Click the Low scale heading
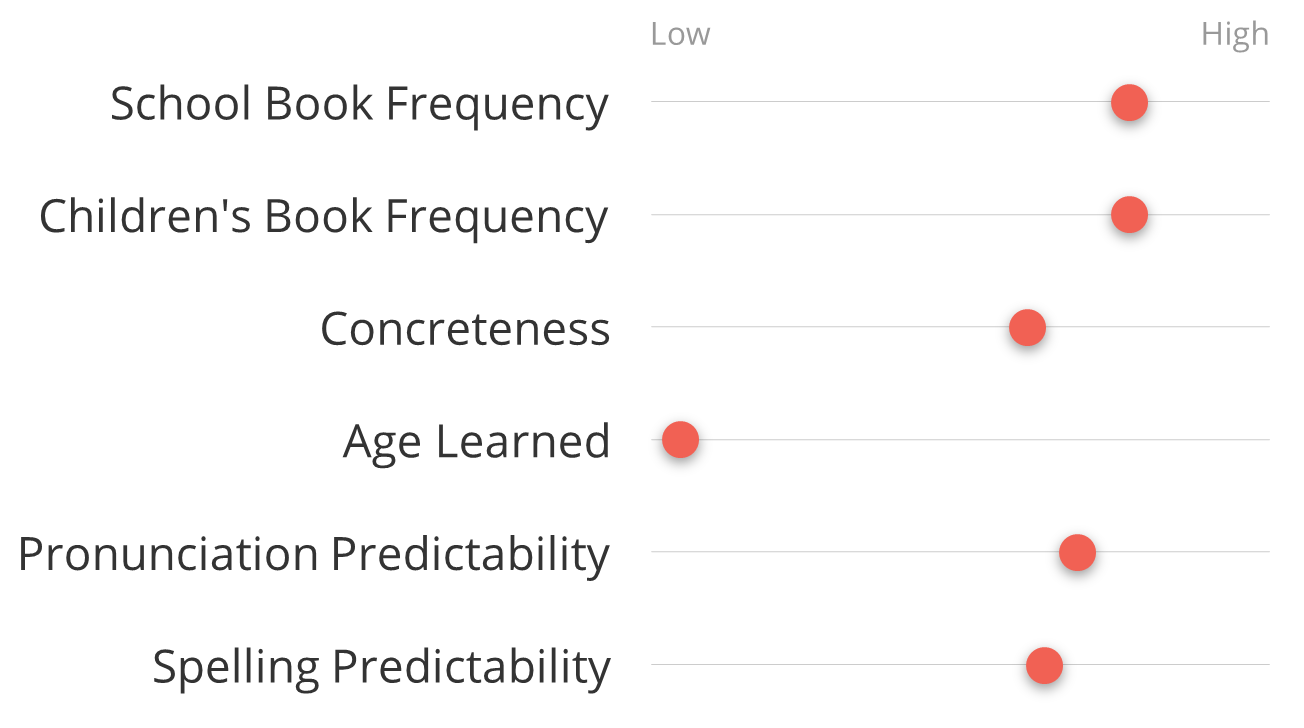 click(x=680, y=34)
